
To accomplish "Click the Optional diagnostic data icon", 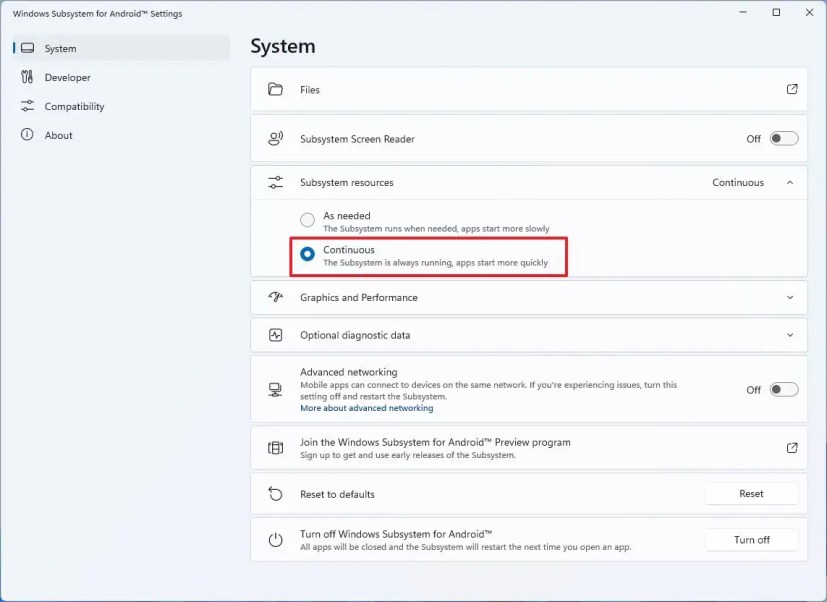I will click(x=276, y=333).
